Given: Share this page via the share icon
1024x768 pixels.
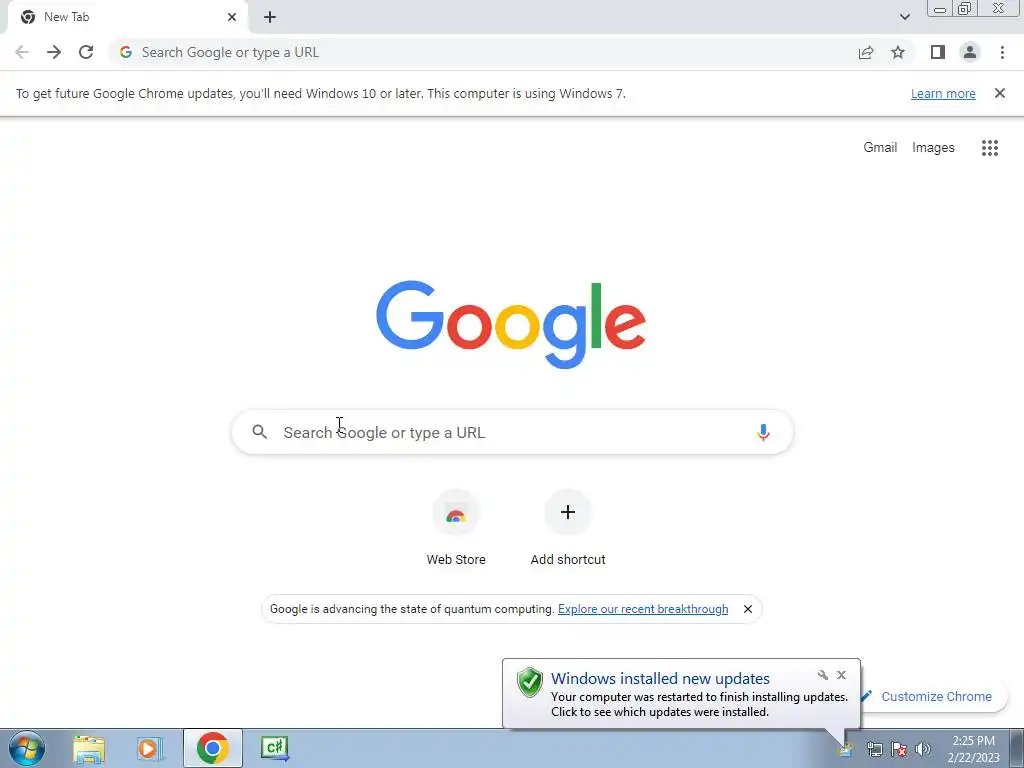Looking at the screenshot, I should coord(866,52).
